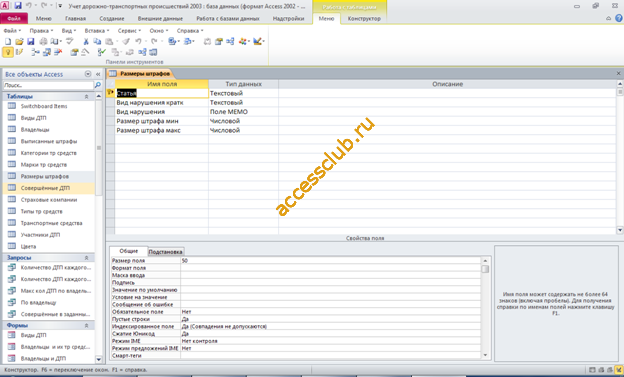Select the Страховые компании table

49,199
